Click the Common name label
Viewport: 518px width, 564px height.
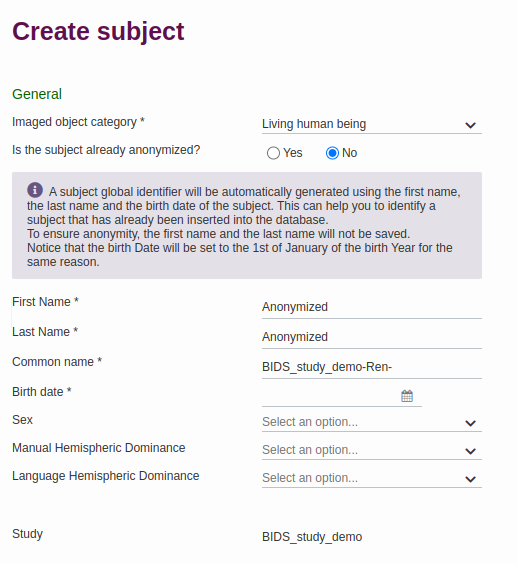[x=57, y=361]
